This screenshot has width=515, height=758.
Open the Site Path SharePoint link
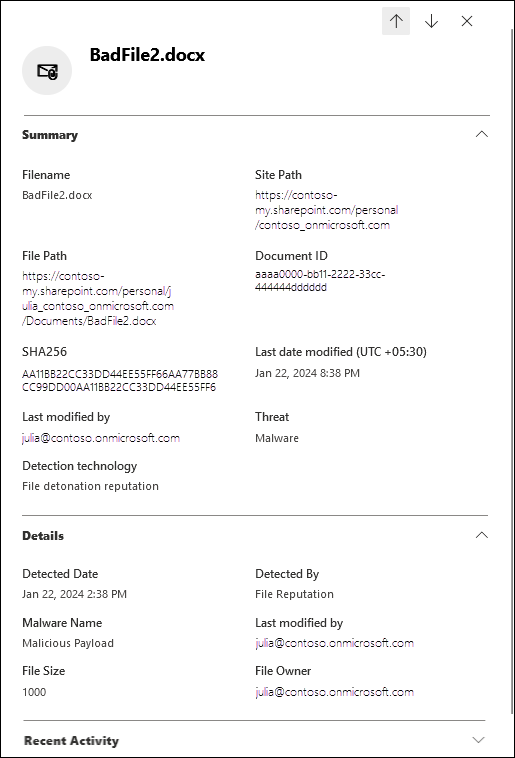pyautogui.click(x=326, y=210)
